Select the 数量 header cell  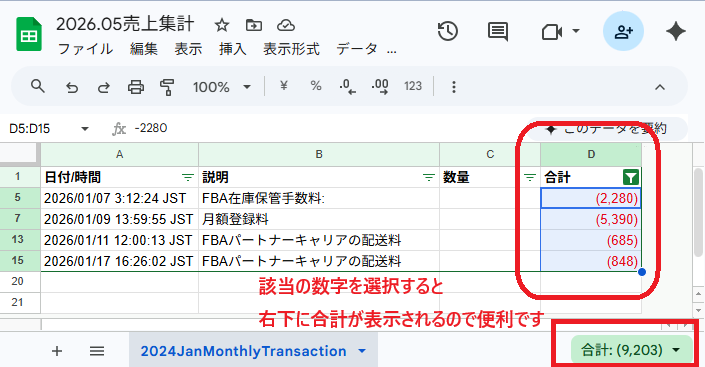tap(490, 177)
